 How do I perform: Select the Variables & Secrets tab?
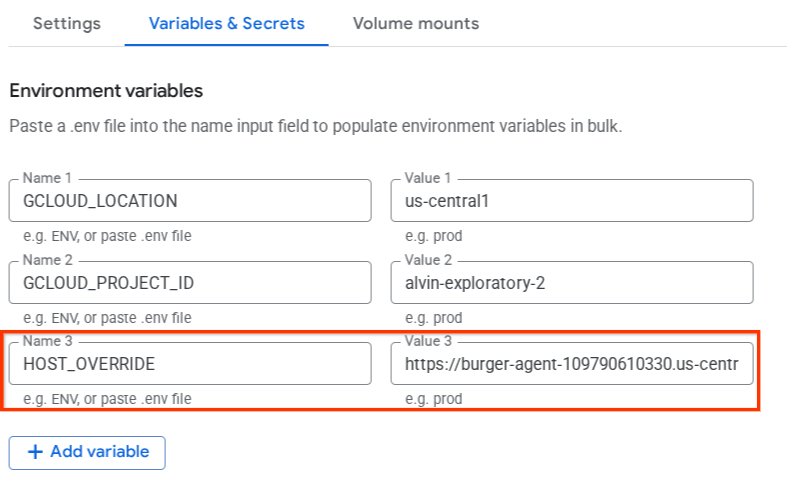[226, 23]
